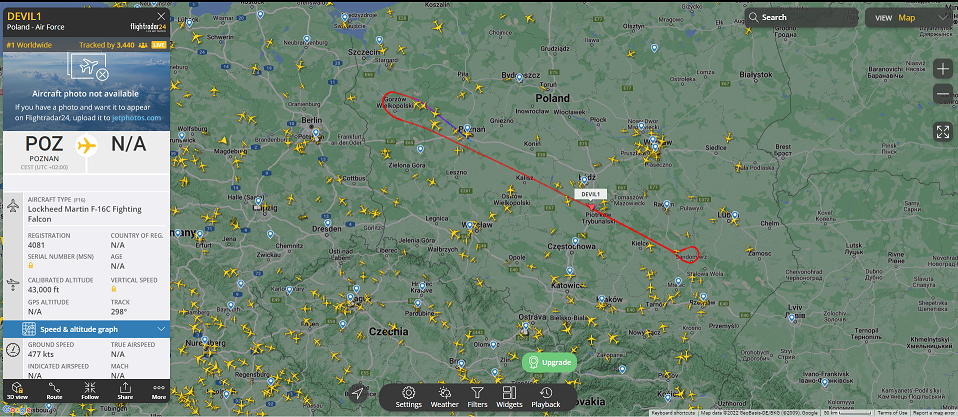Open the 3D view of DEVIL1

(x=17, y=391)
